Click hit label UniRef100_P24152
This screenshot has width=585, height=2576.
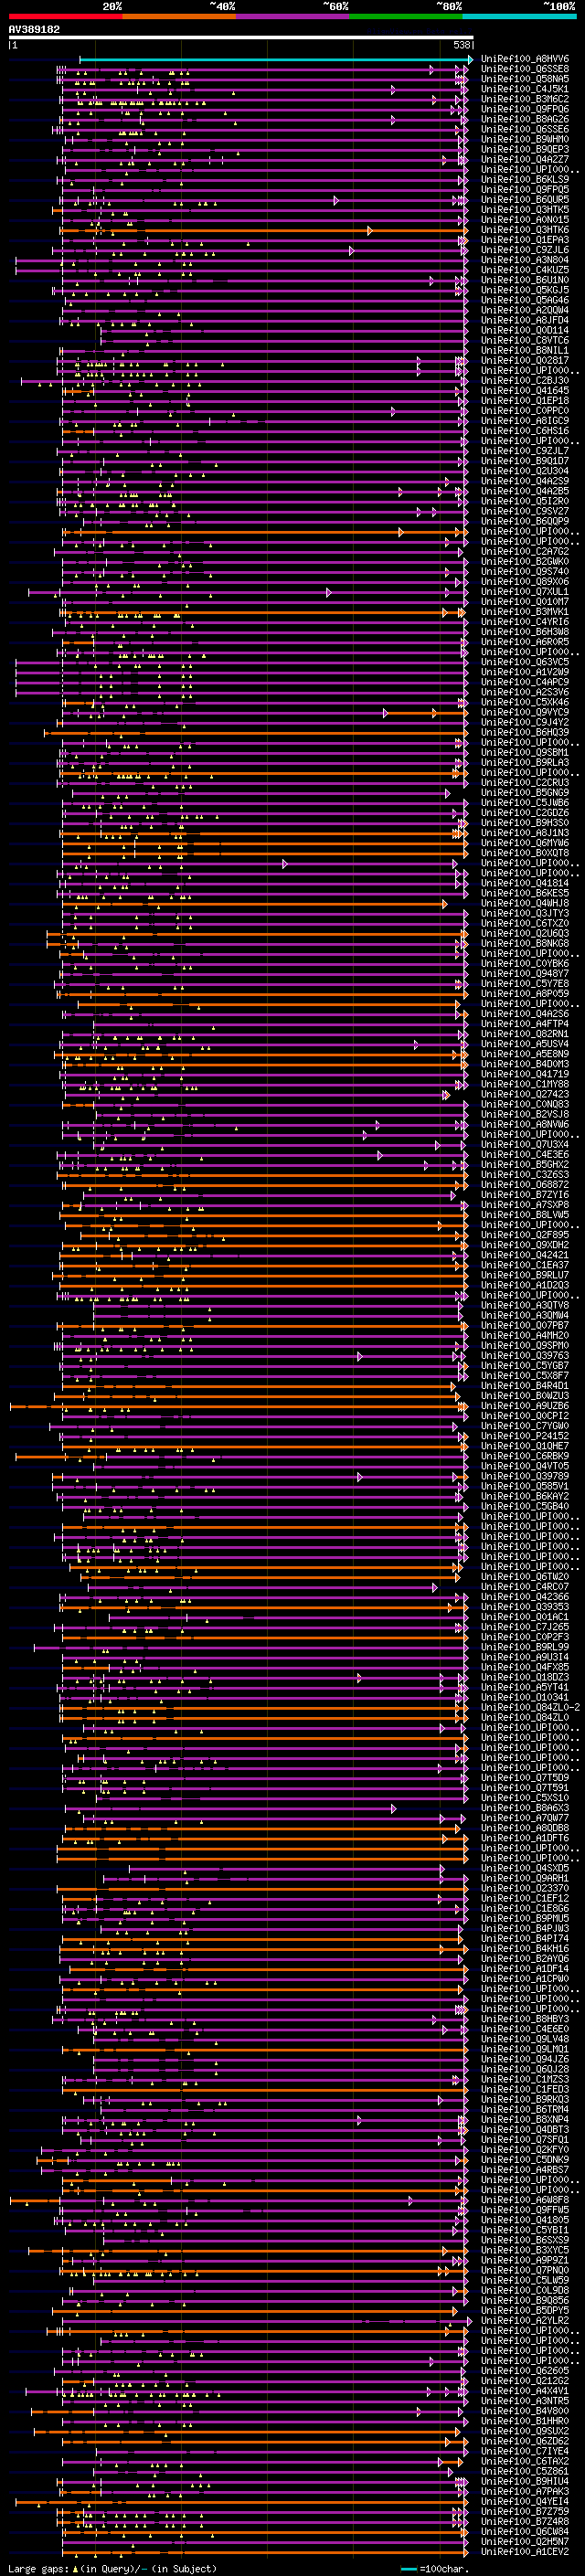pyautogui.click(x=525, y=1436)
